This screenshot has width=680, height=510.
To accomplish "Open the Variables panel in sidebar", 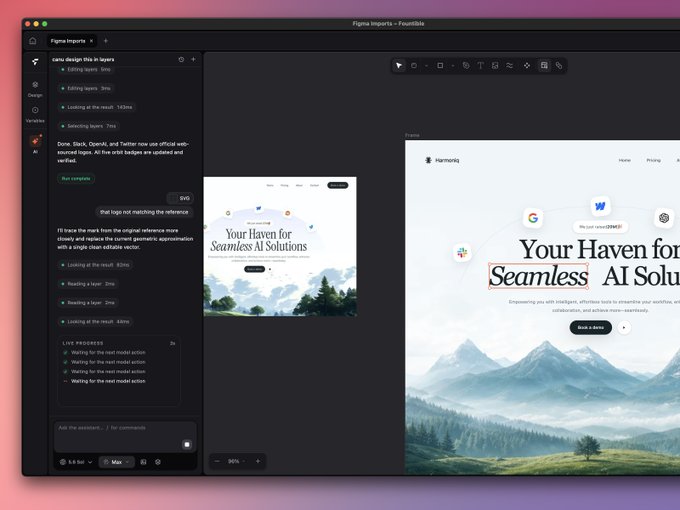I will tap(35, 114).
